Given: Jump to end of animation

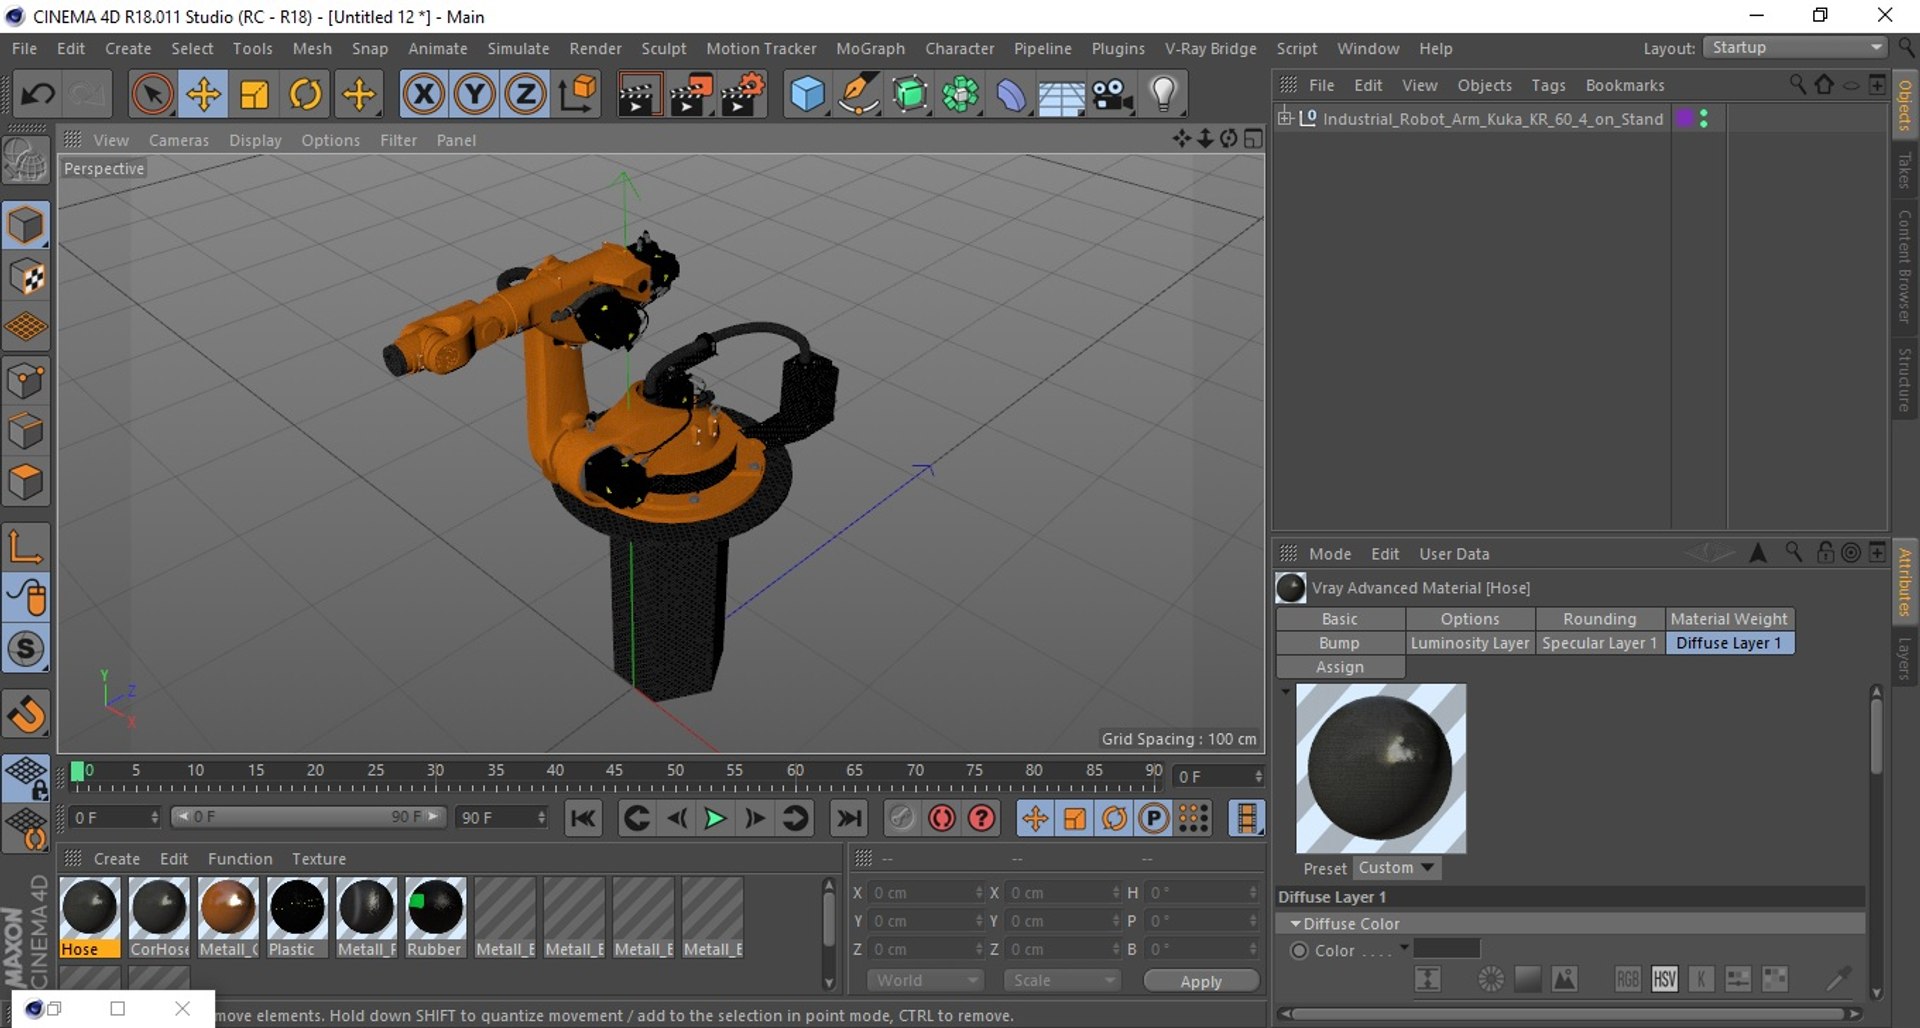Looking at the screenshot, I should click(849, 818).
